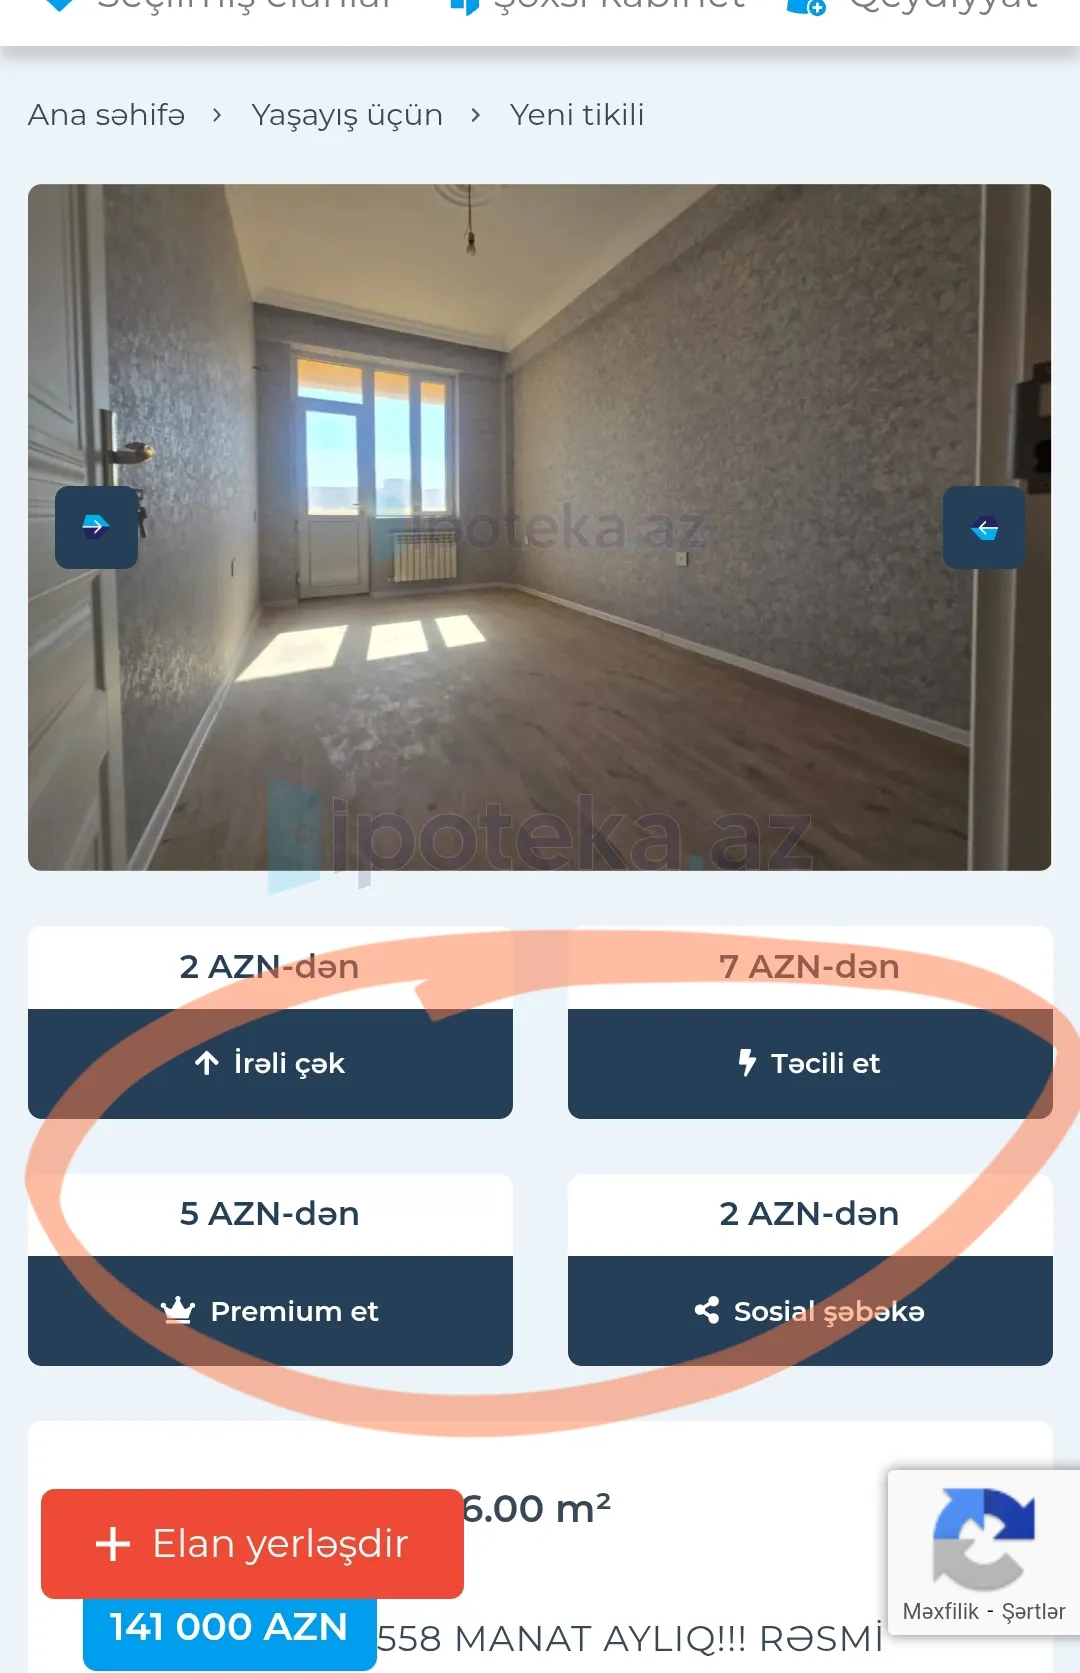Screen dimensions: 1080x1673
Task: Click the share icon Sosial şəbəkə
Action: 707,1310
